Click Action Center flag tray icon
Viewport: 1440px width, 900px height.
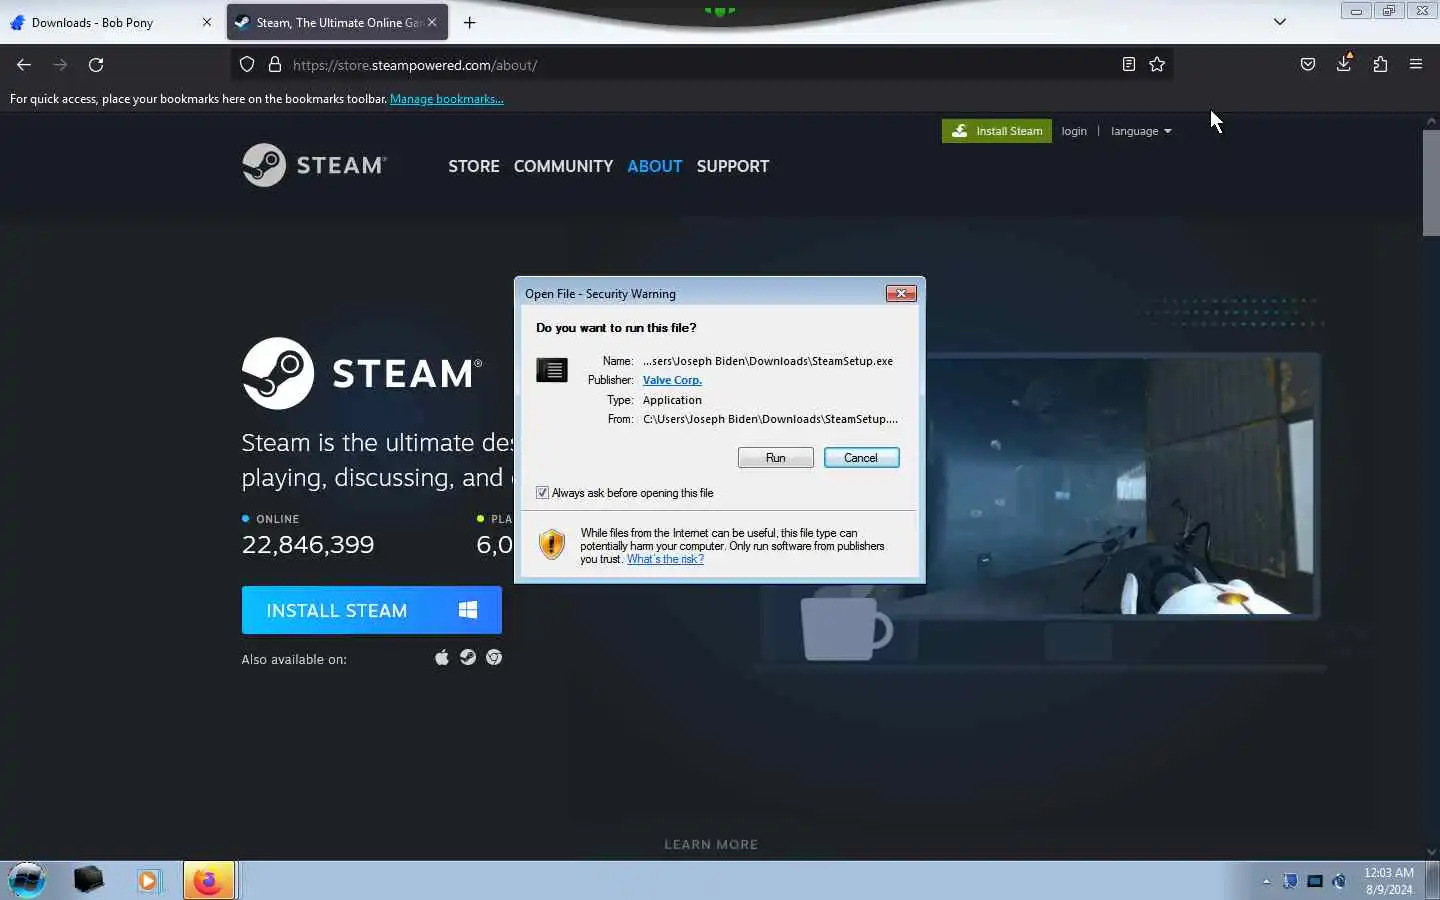click(x=1291, y=881)
